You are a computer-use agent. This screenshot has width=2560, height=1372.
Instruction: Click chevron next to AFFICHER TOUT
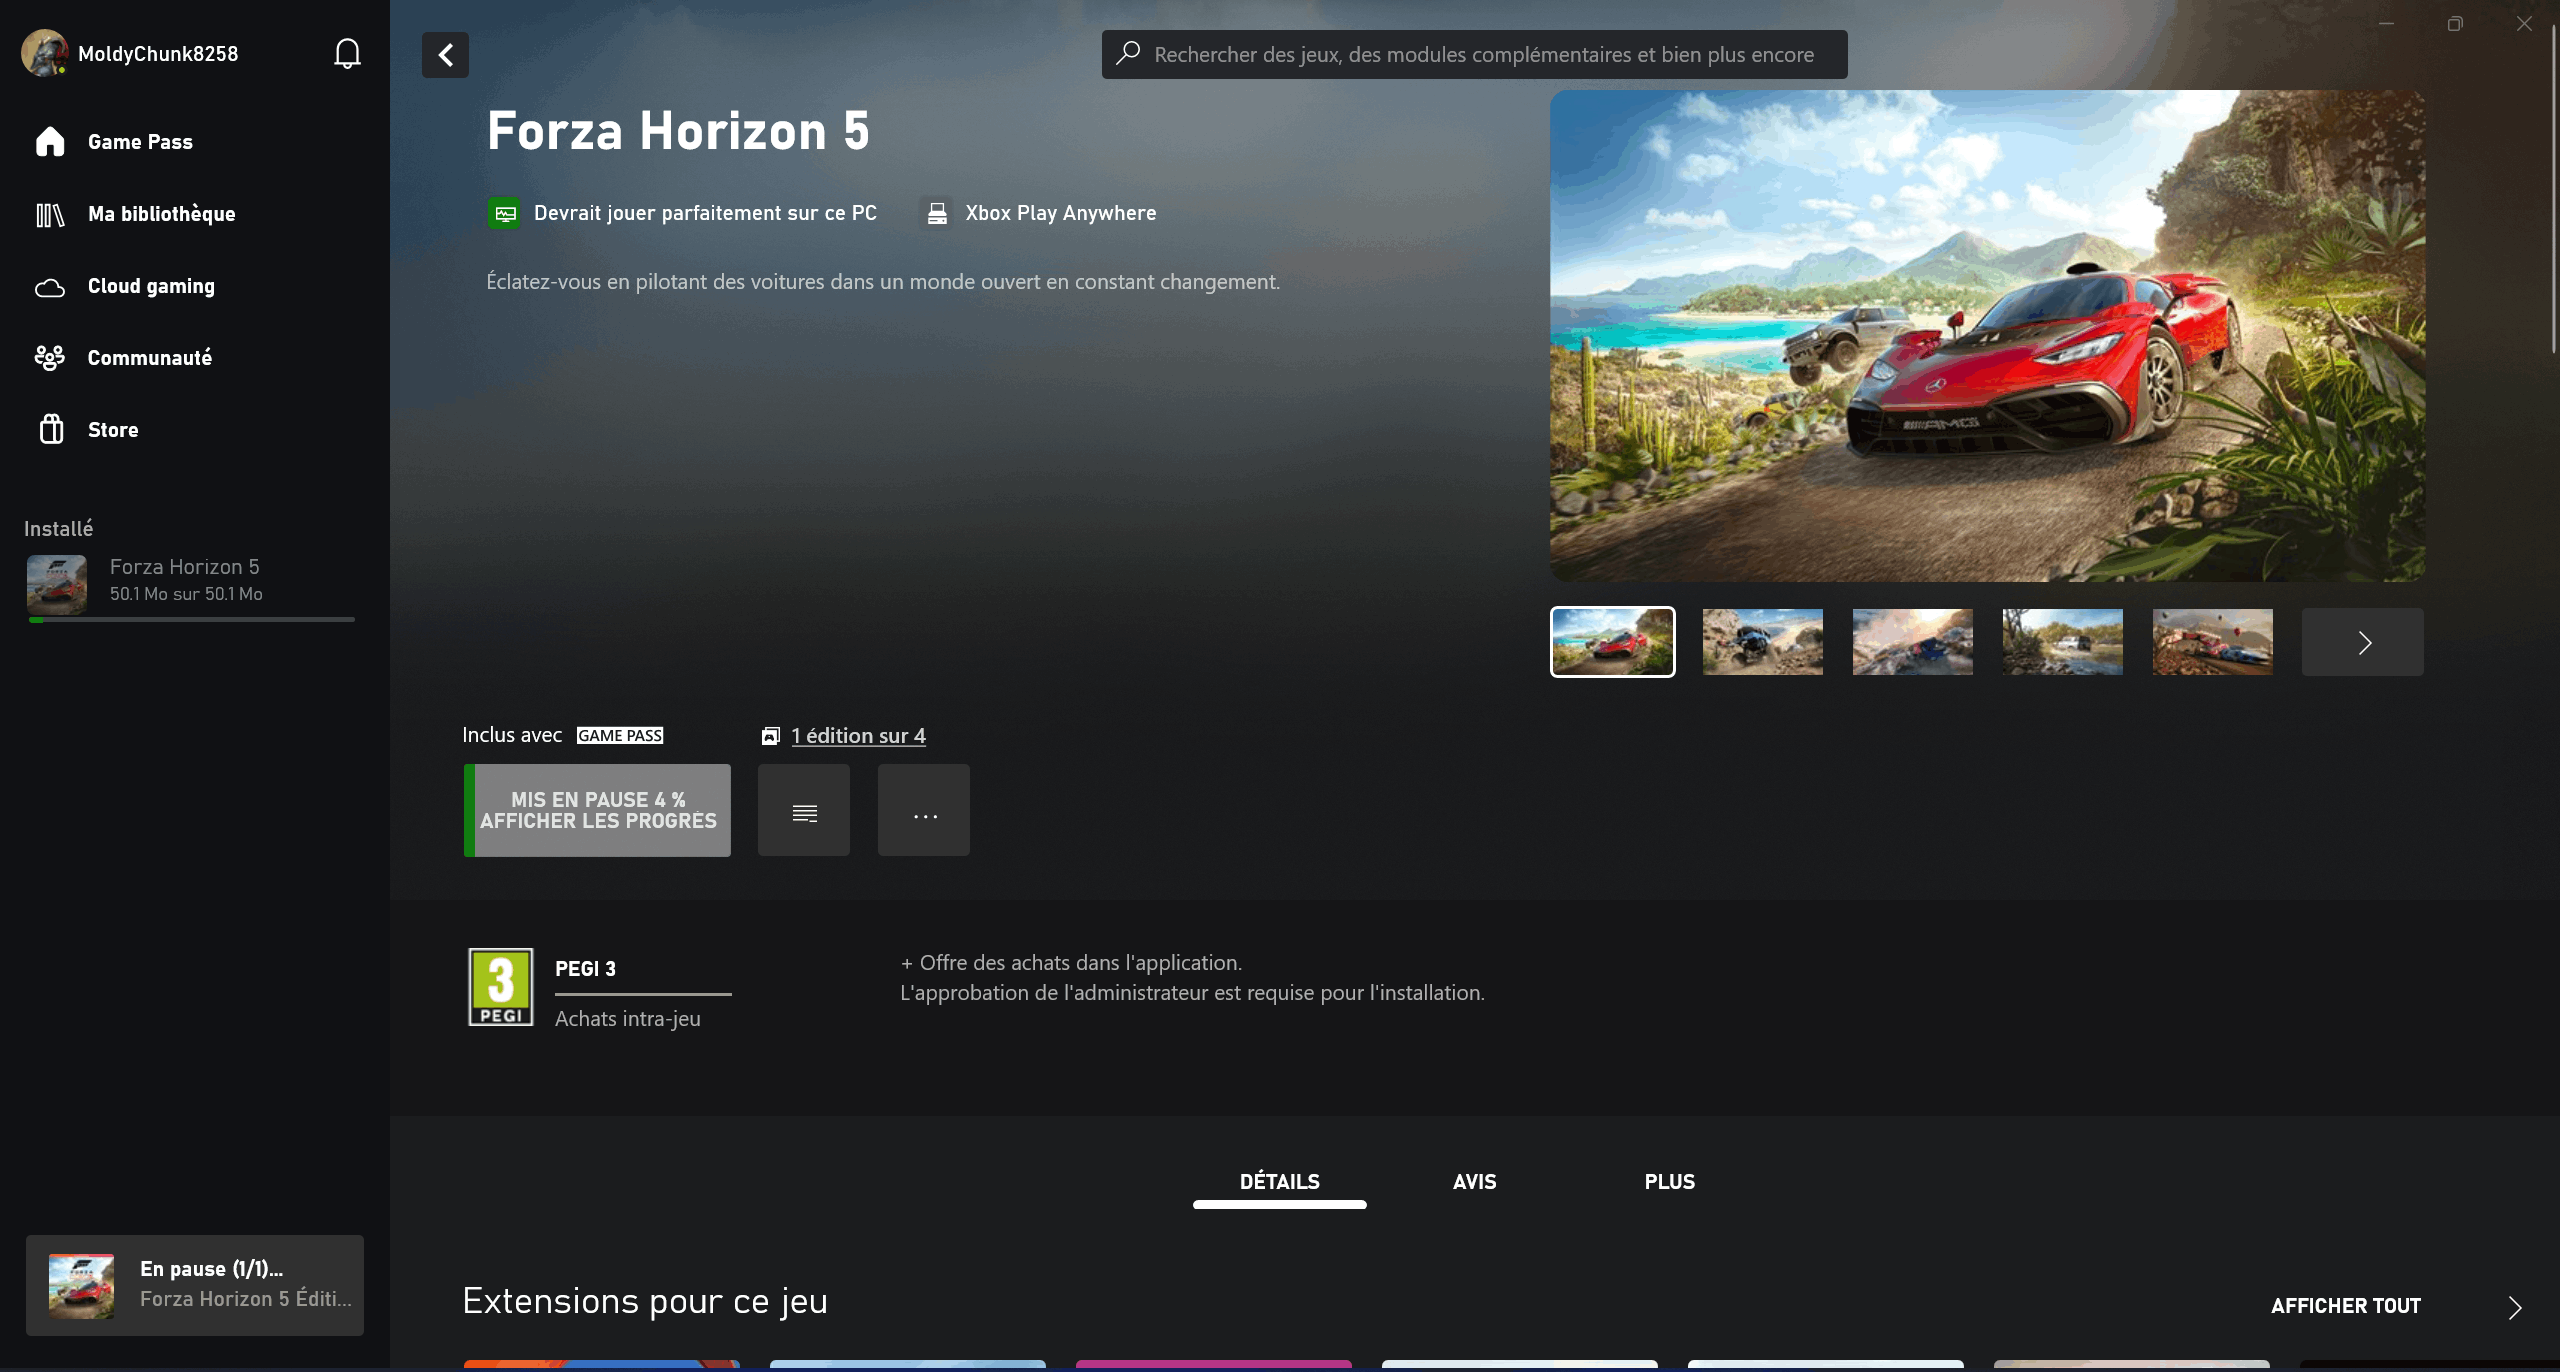2515,1308
